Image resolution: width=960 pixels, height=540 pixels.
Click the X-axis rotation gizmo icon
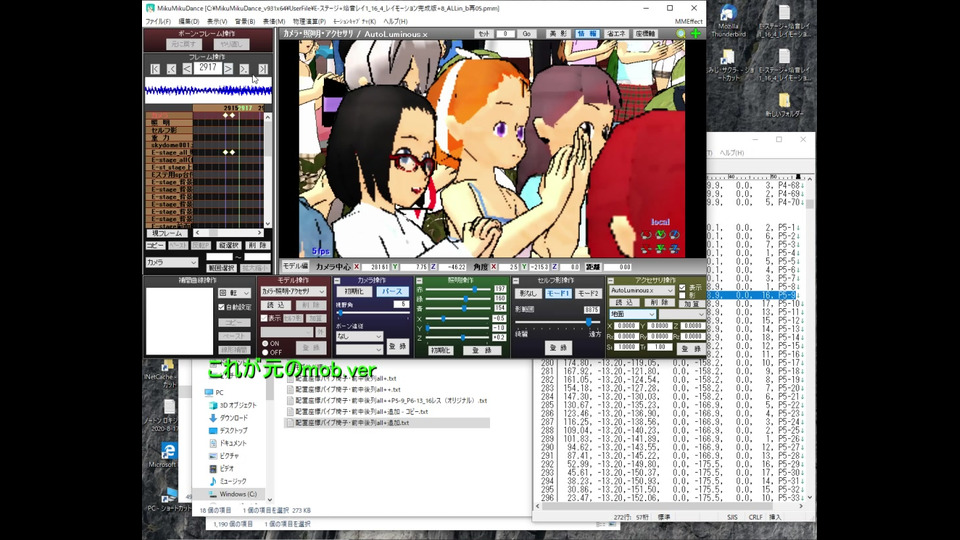point(646,235)
